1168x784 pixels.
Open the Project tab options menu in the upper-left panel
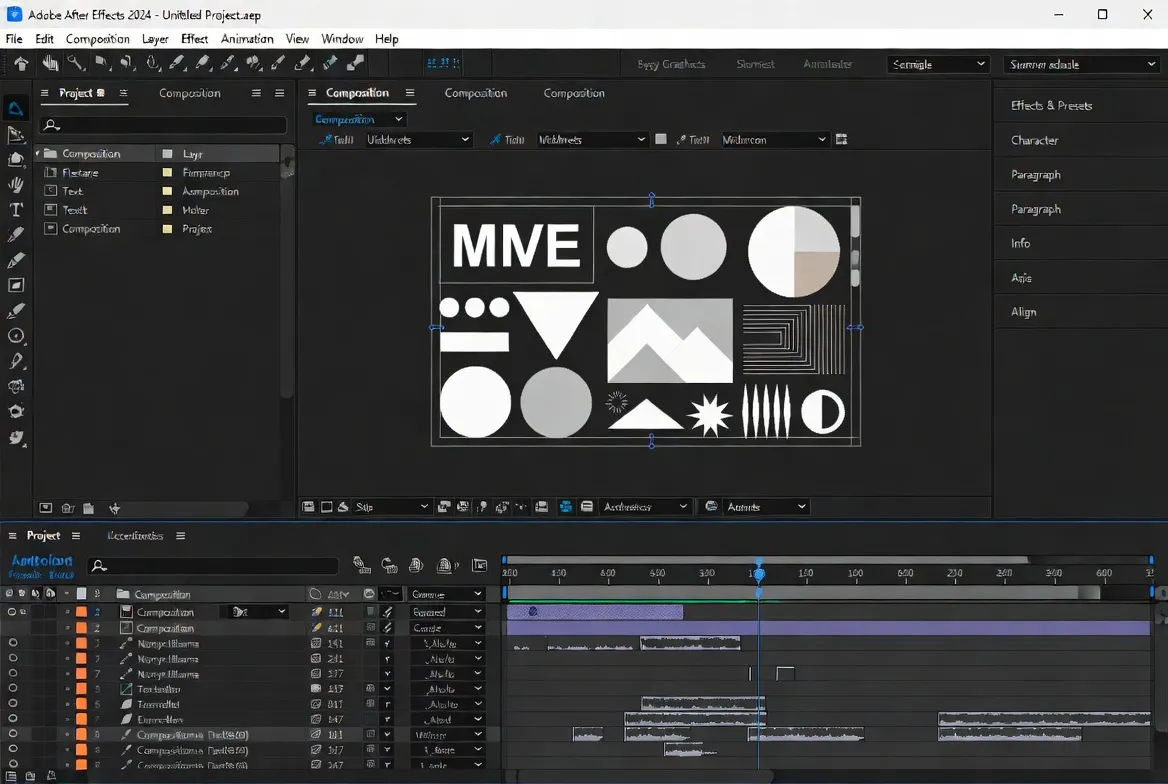click(124, 93)
